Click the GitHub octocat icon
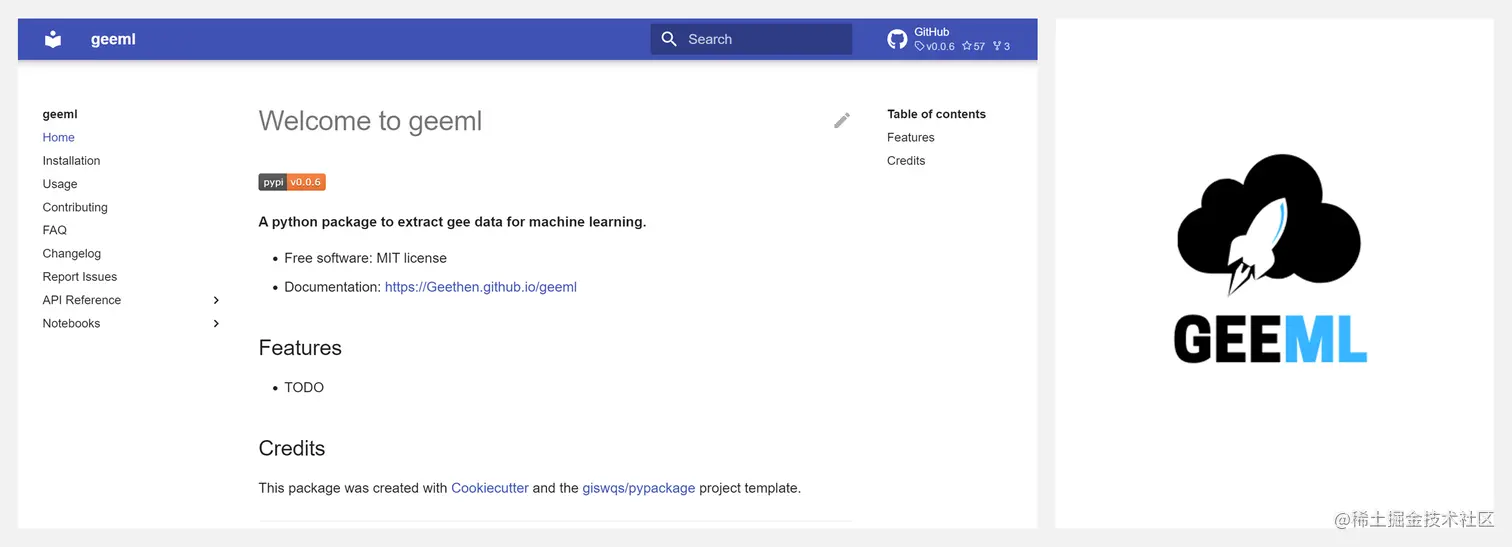This screenshot has width=1512, height=547. pyautogui.click(x=897, y=39)
